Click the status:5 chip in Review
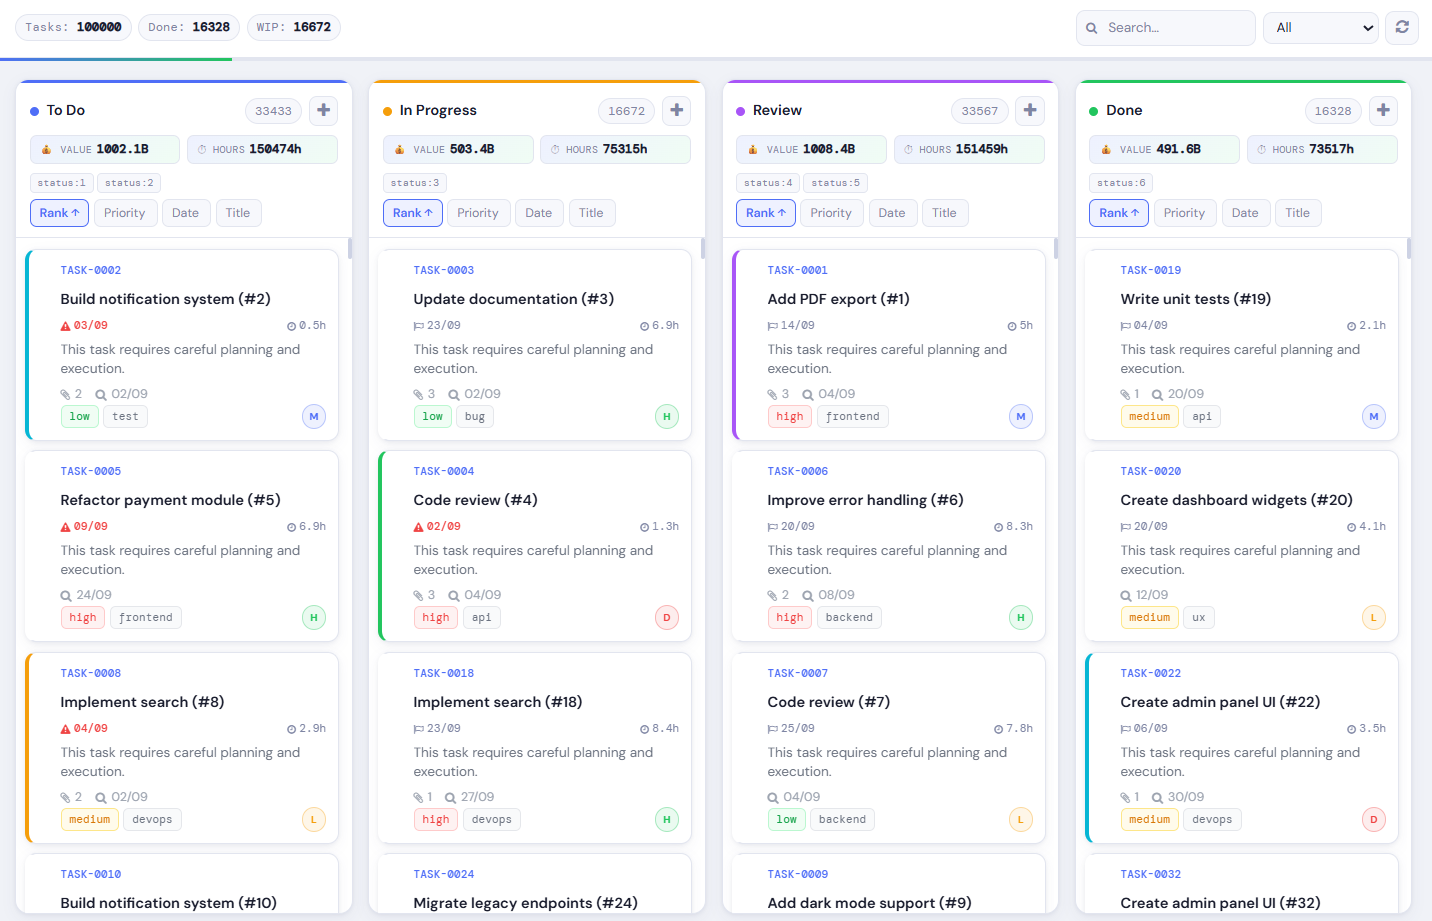This screenshot has width=1432, height=921. pos(836,183)
